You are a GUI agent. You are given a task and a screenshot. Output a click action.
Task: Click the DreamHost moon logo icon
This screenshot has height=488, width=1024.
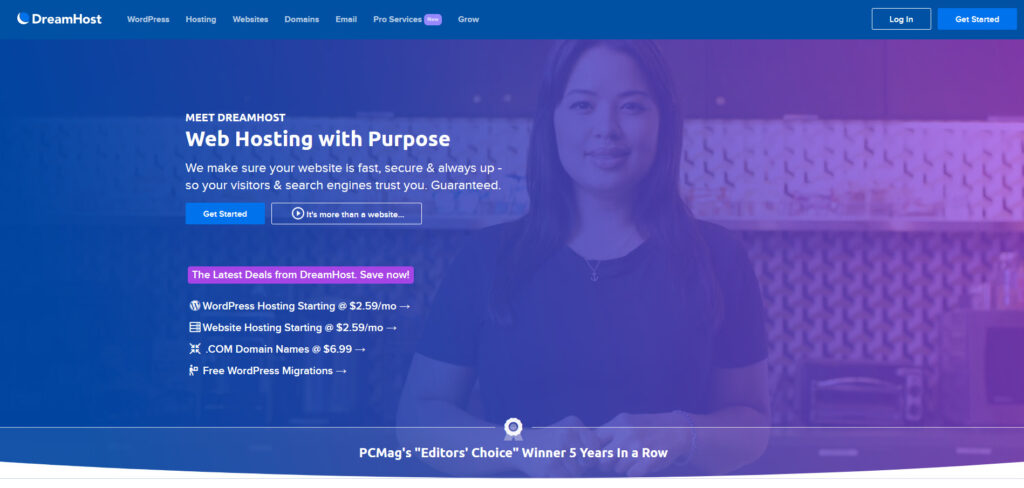click(x=24, y=19)
